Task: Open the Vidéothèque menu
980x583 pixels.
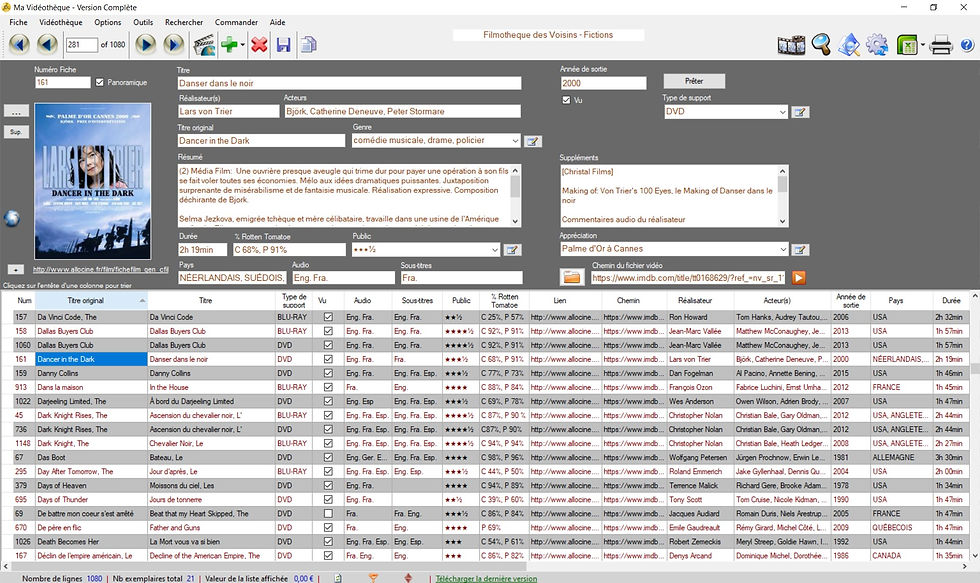Action: click(x=61, y=22)
